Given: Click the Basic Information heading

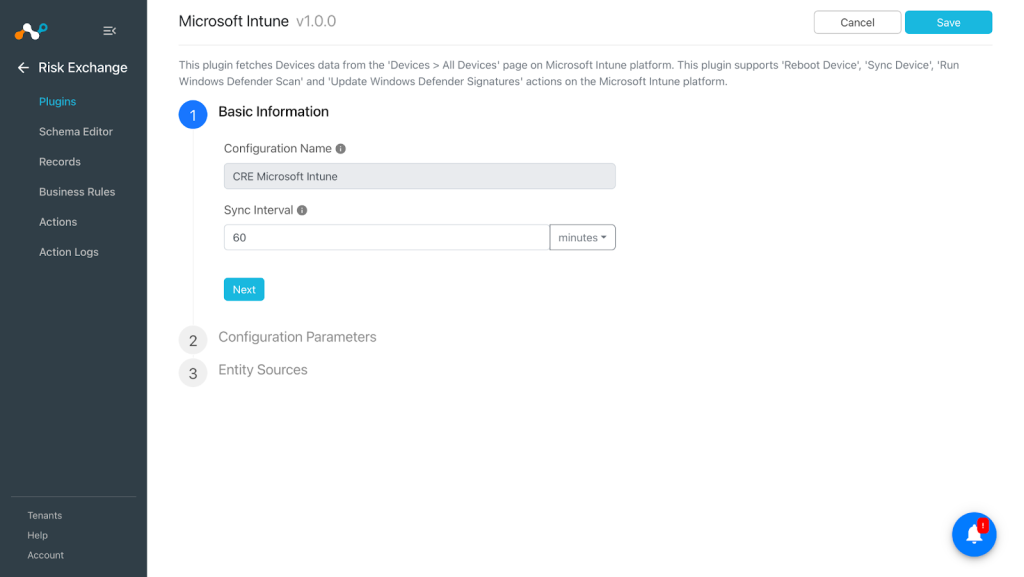Looking at the screenshot, I should (274, 112).
